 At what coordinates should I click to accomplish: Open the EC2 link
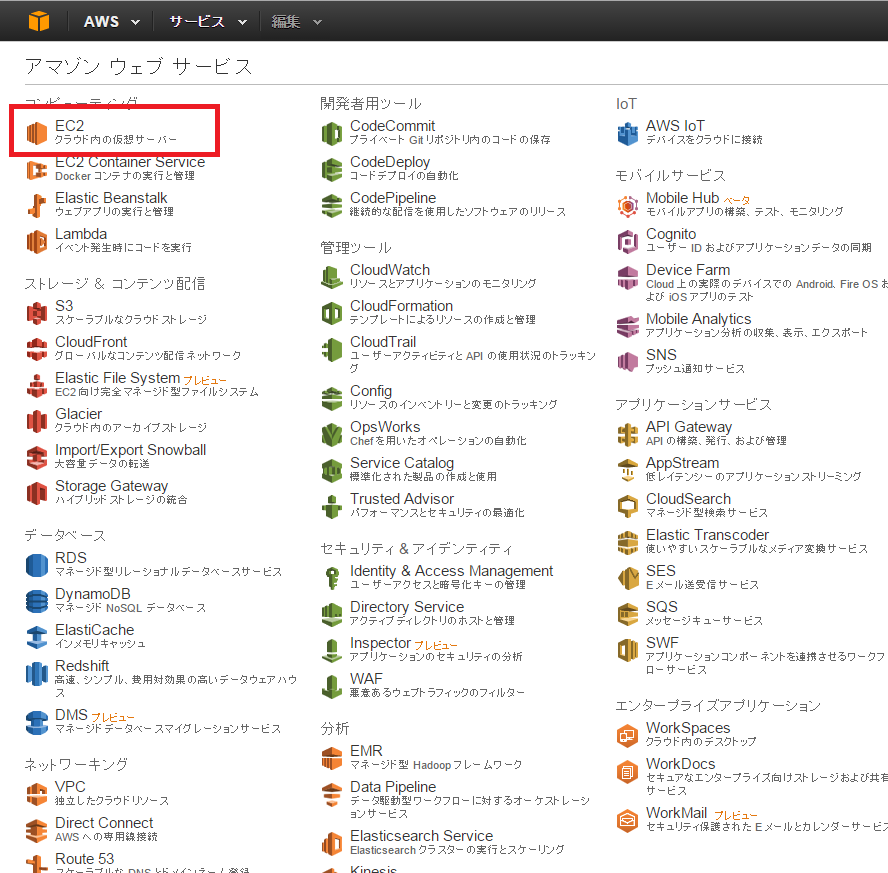(x=70, y=126)
